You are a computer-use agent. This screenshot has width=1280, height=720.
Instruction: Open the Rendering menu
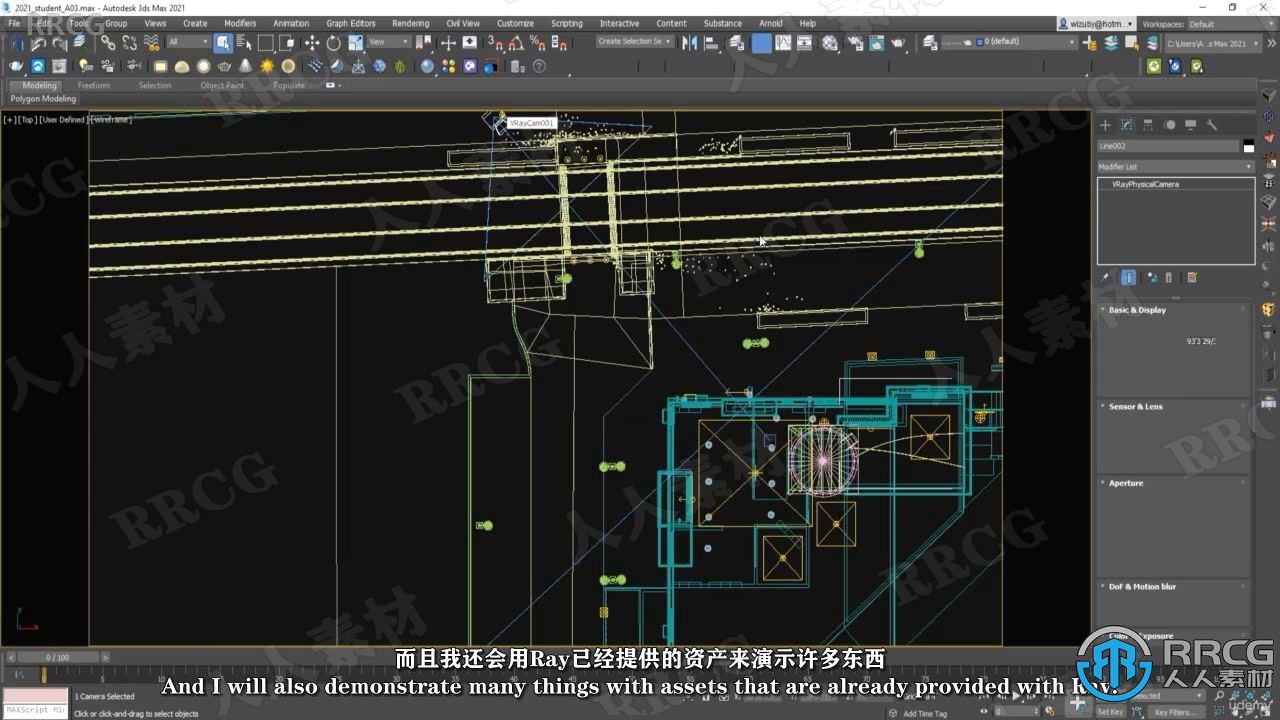click(410, 23)
